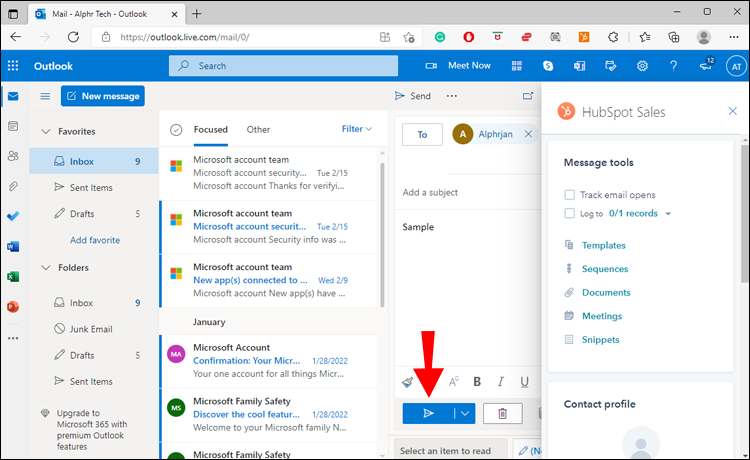Viewport: 750px width, 460px height.
Task: Switch to the Other tab
Action: [x=258, y=130]
